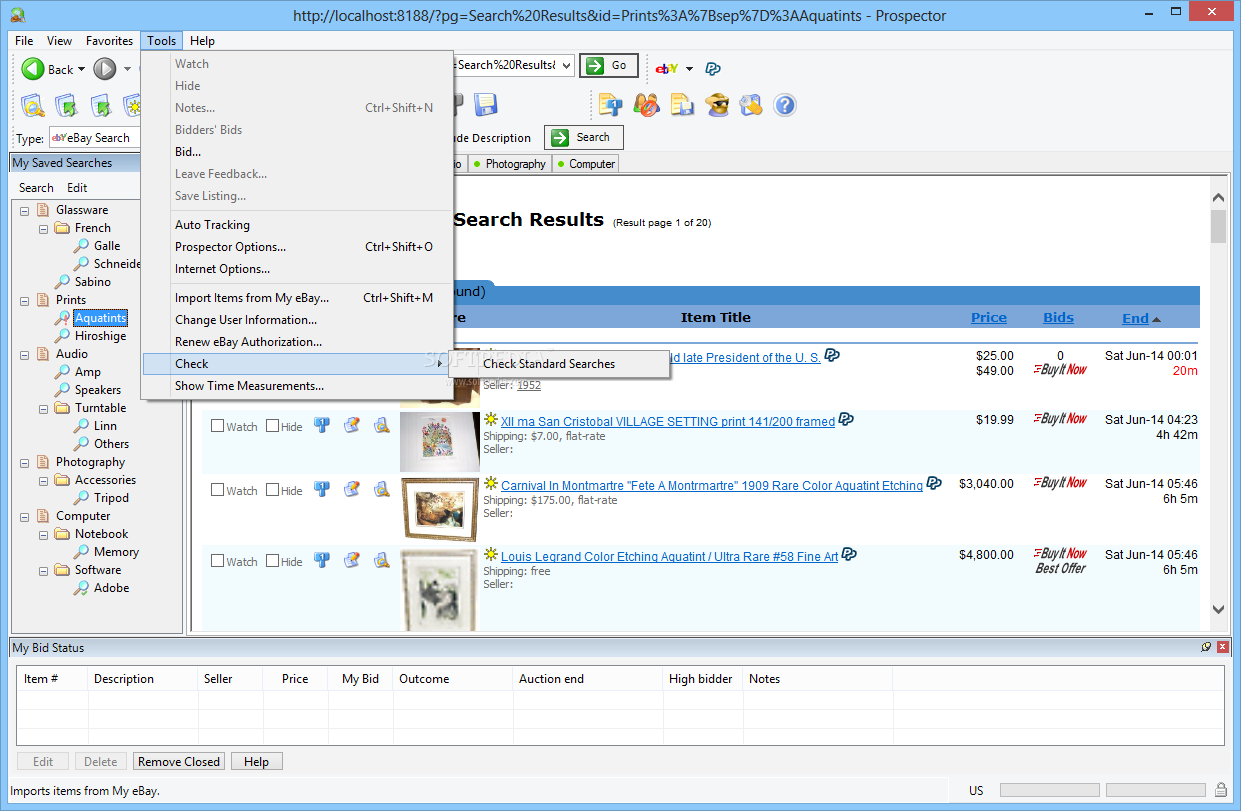Check Hide for San Cristobal VILLAGE SETTING
The image size is (1241, 811).
[272, 426]
